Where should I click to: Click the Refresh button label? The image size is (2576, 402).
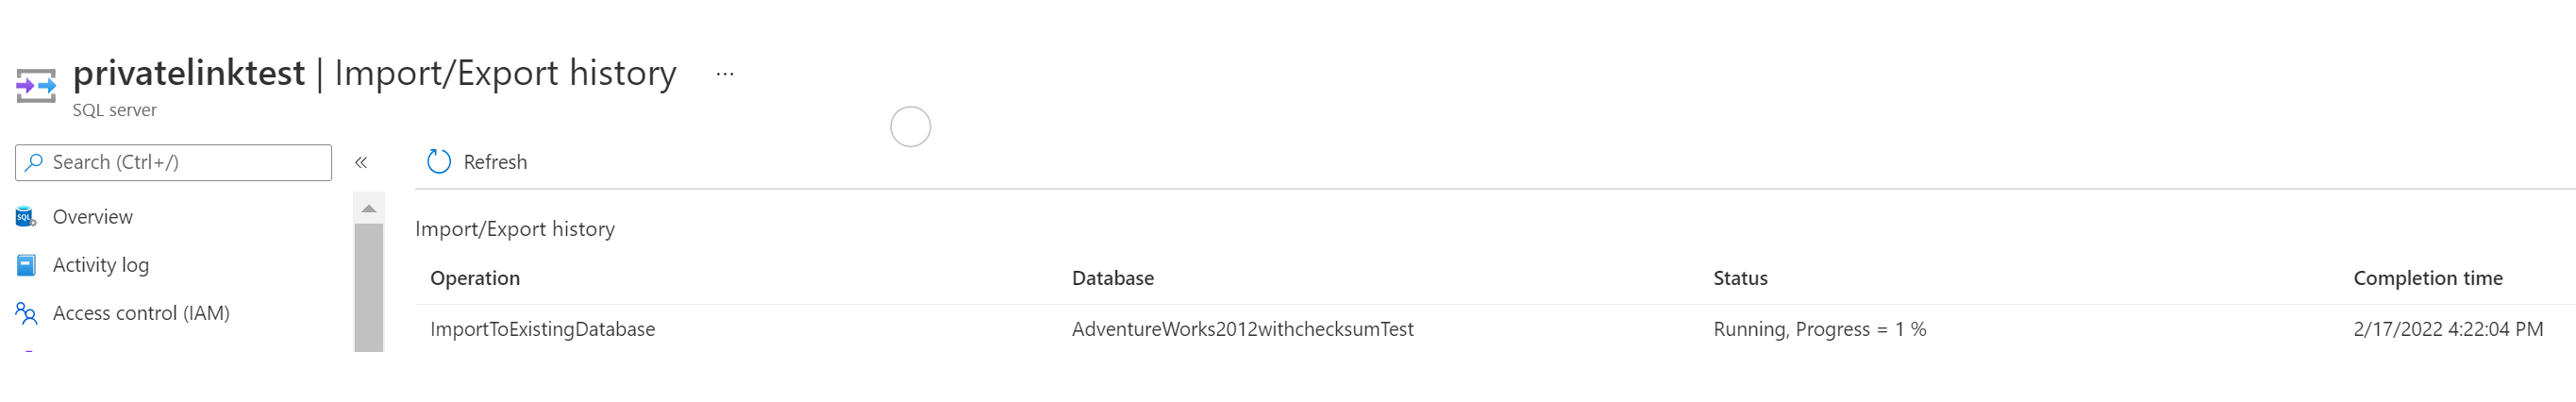[495, 162]
